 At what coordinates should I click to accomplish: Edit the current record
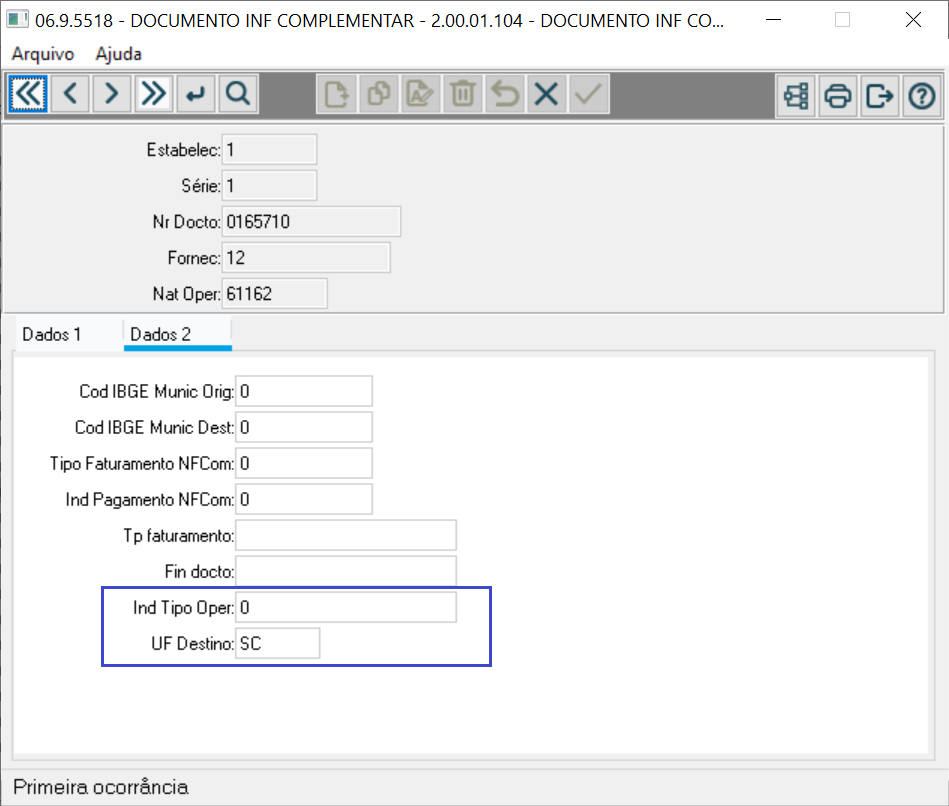421,94
